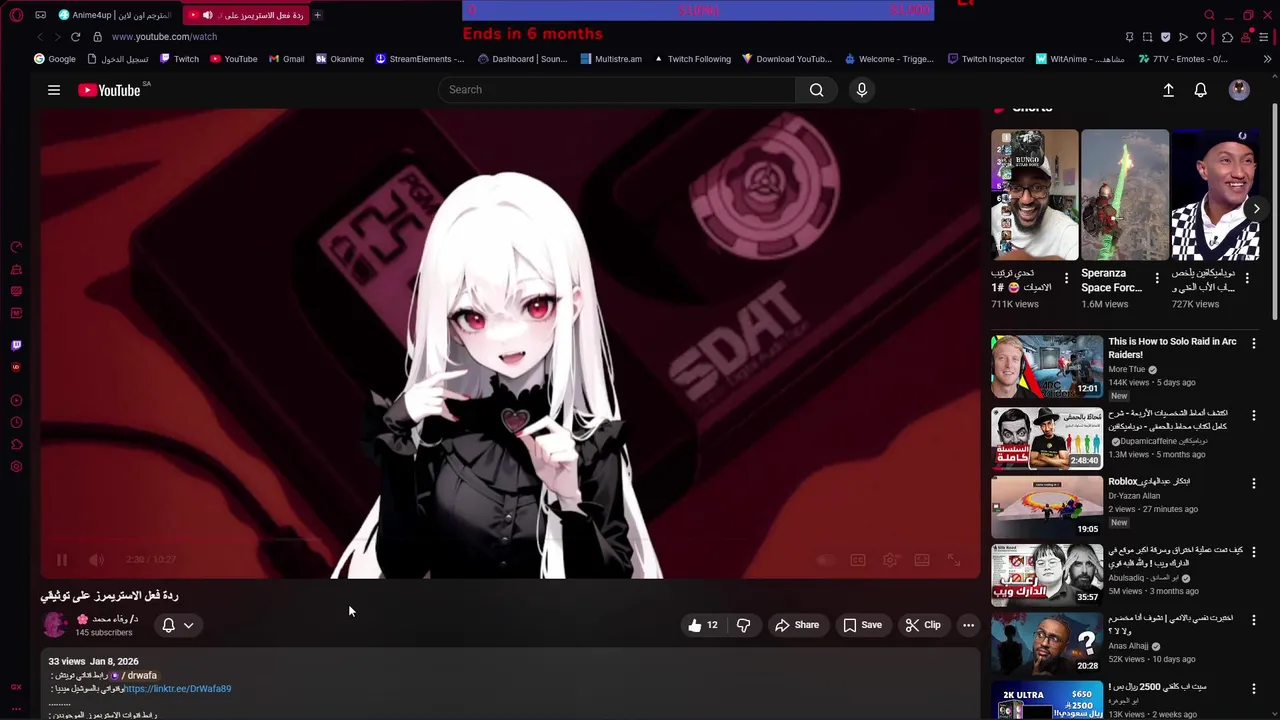Mute the video player volume icon
Screen dimensions: 1280x720
pyautogui.click(x=96, y=560)
